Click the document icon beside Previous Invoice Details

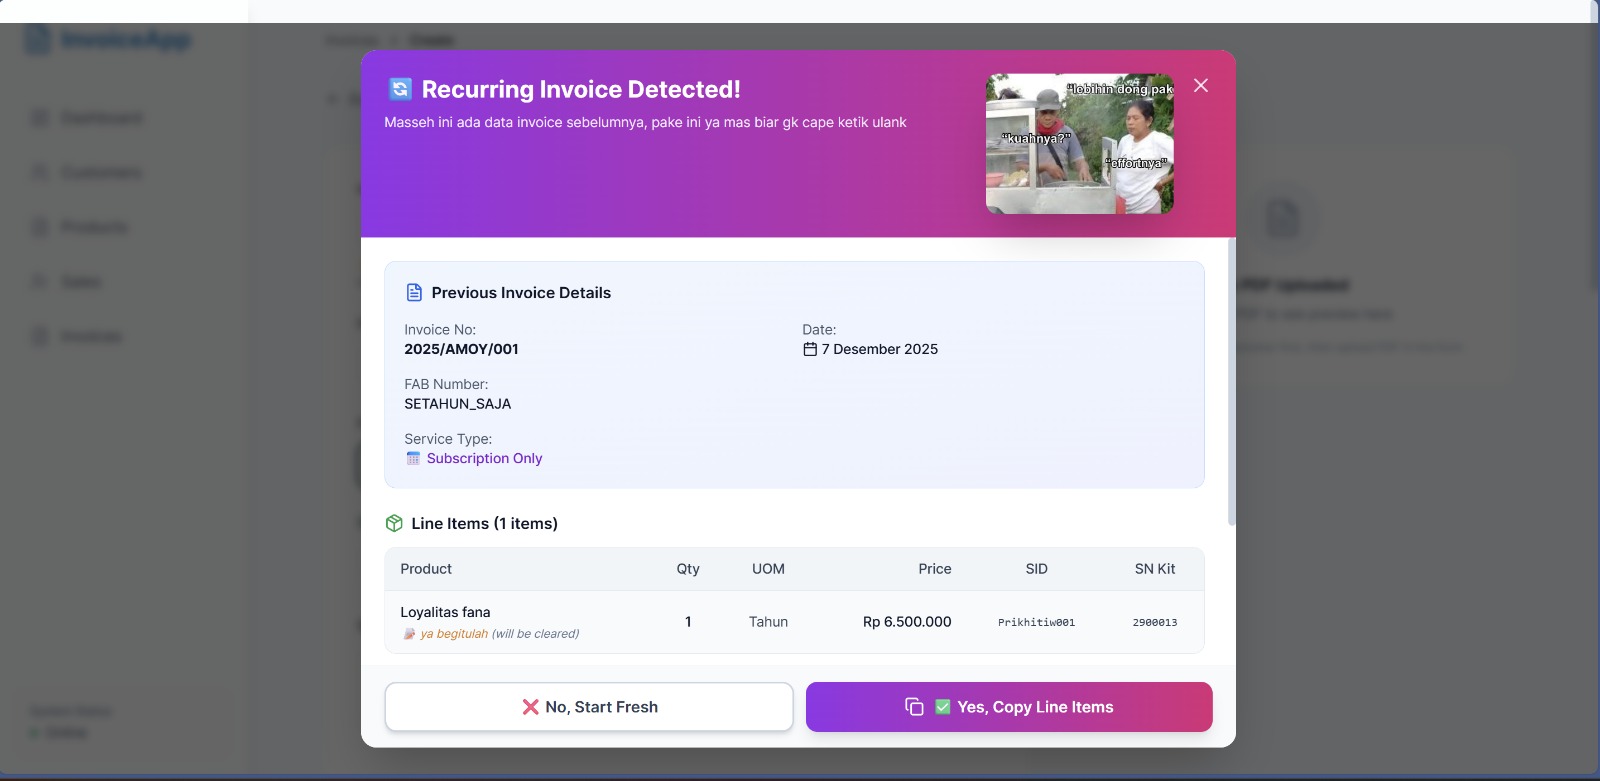[414, 293]
